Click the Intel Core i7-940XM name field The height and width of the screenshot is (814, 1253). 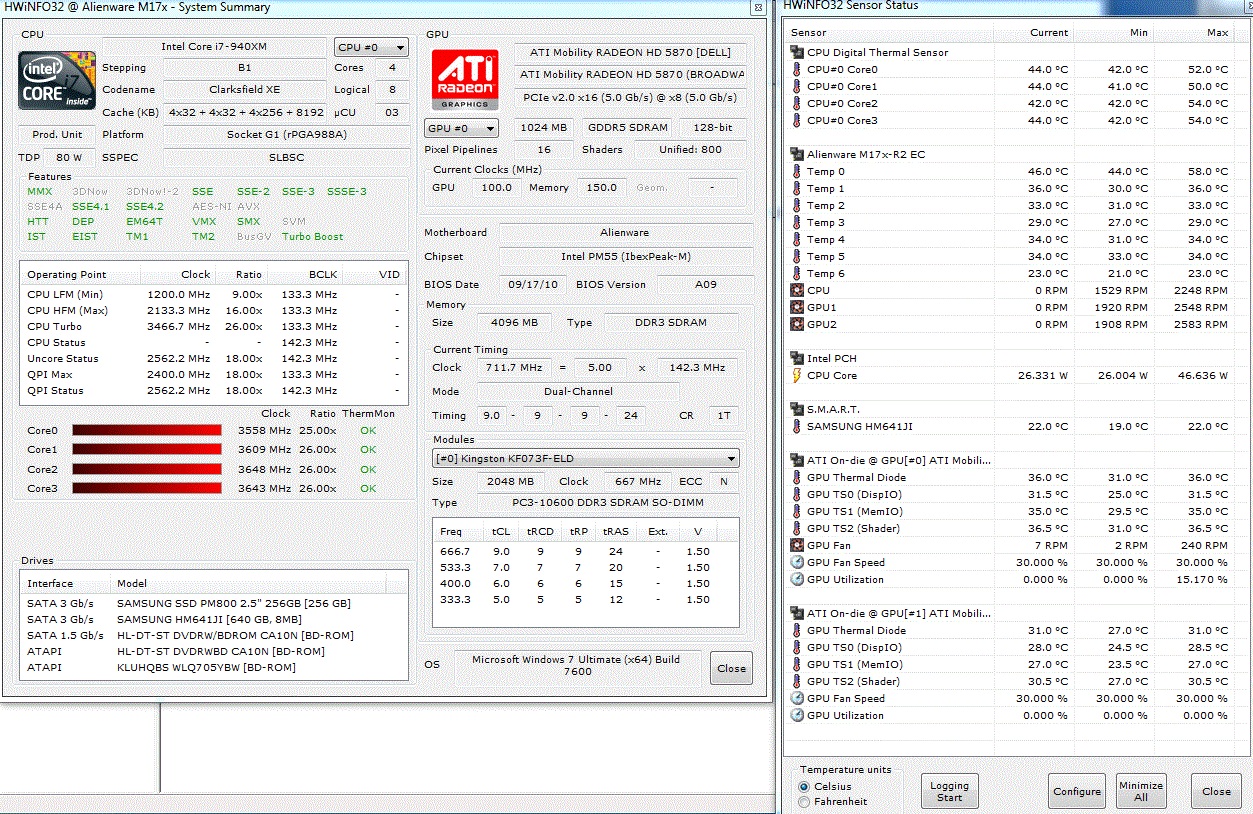pyautogui.click(x=214, y=47)
